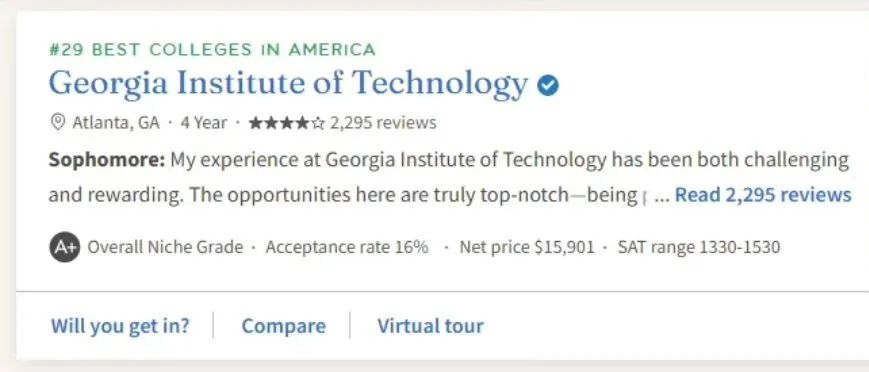Click the 2,295 reviews count beside stars
869x372 pixels.
pyautogui.click(x=383, y=123)
